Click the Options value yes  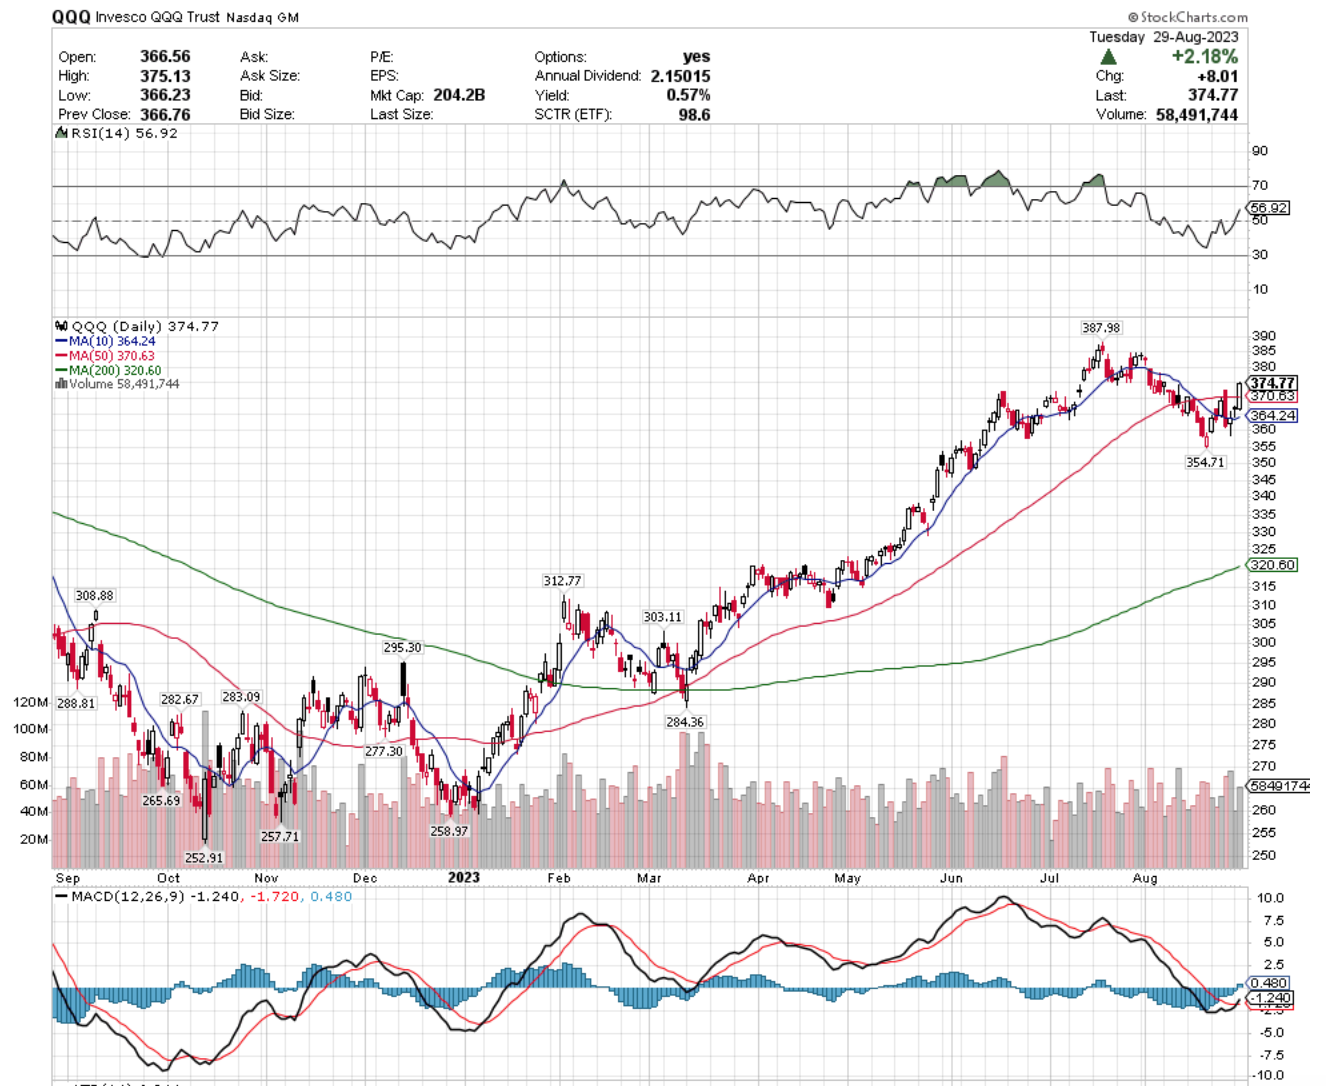[x=696, y=57]
